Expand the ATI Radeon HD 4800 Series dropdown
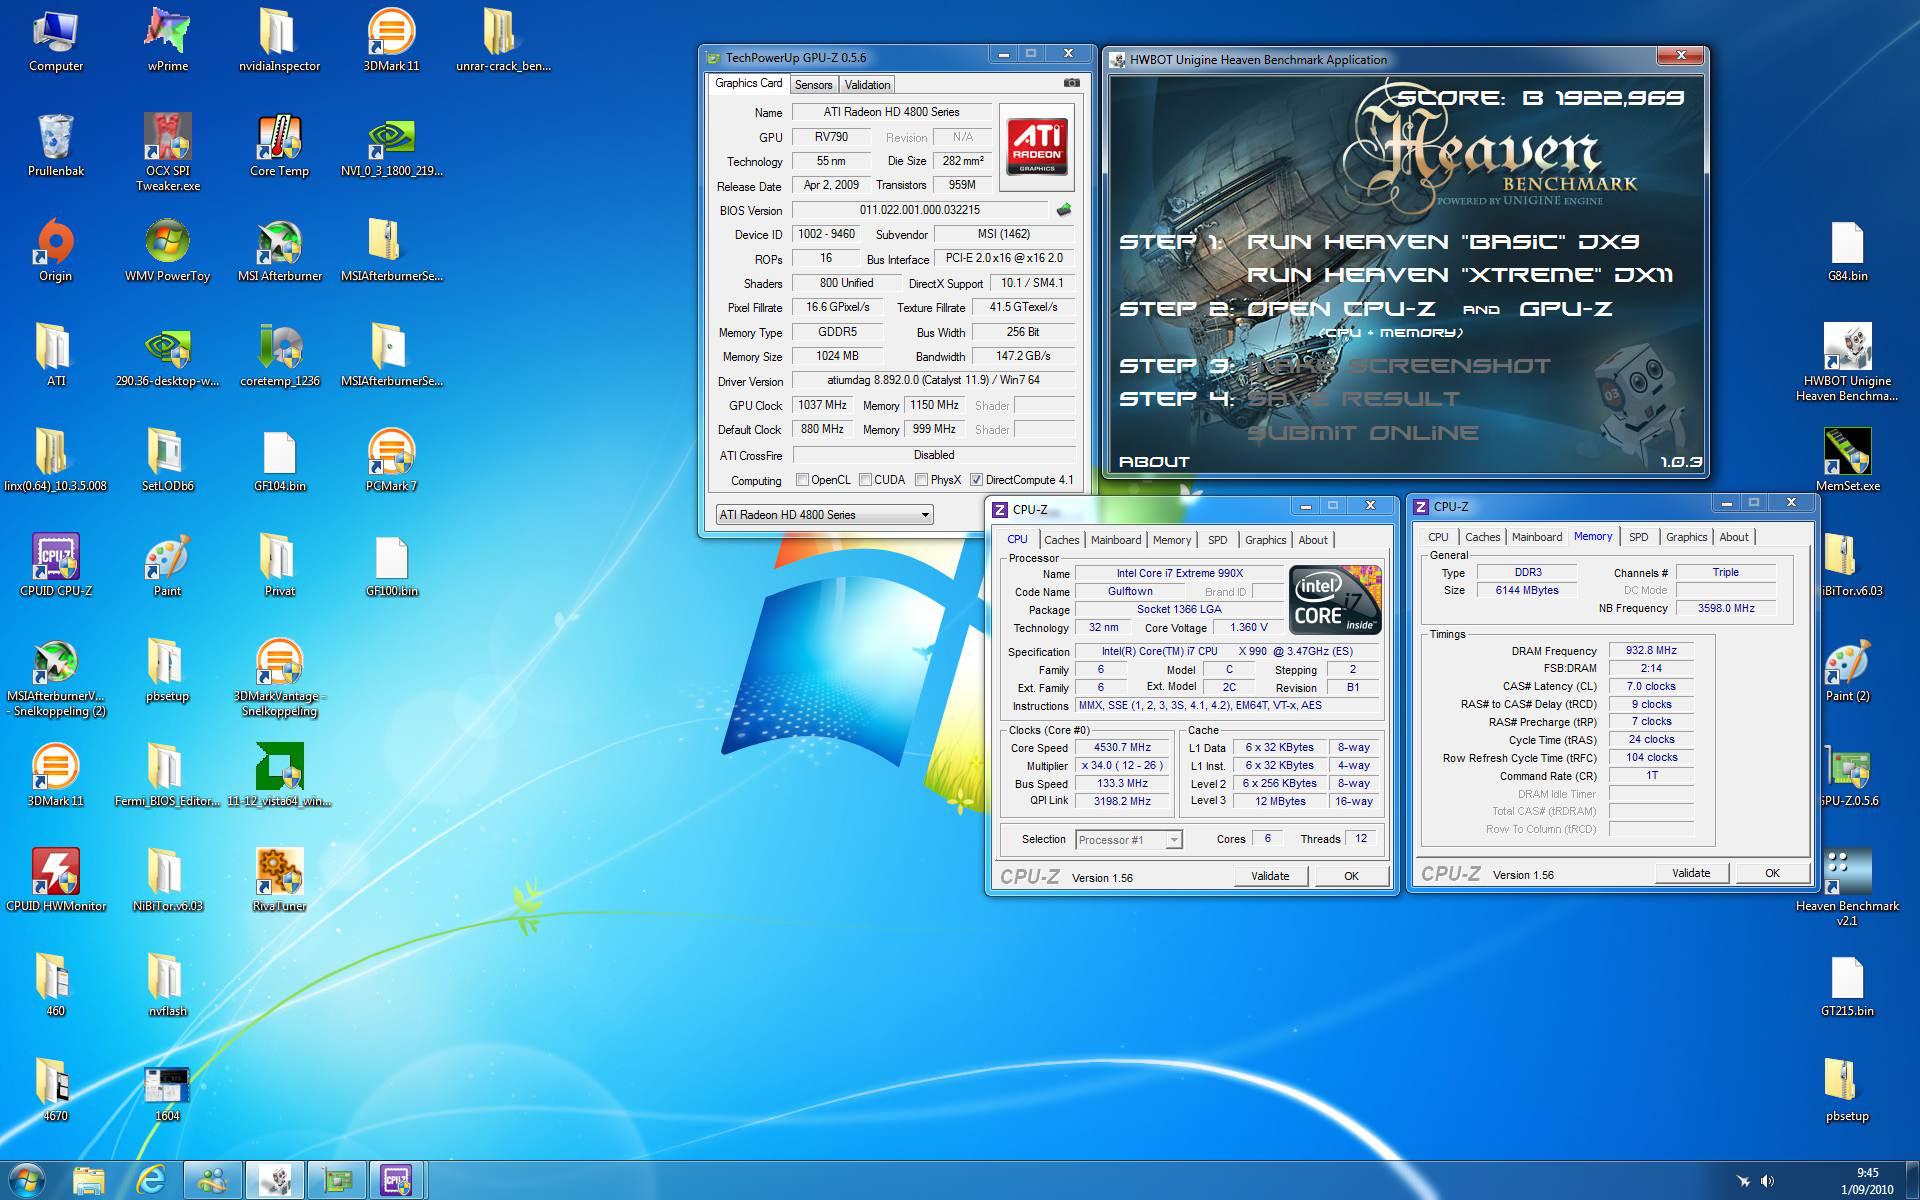Viewport: 1920px width, 1200px height. (x=824, y=515)
